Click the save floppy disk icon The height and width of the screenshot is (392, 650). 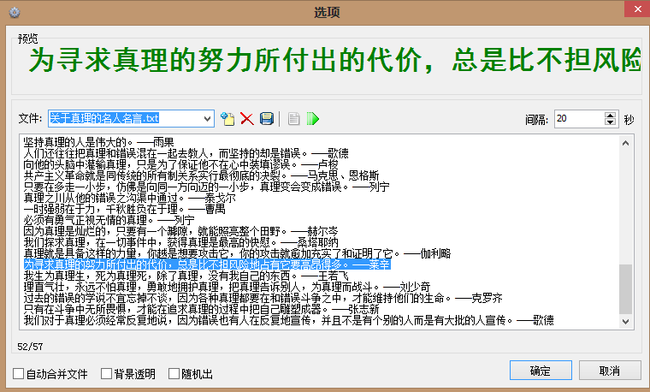(267, 119)
